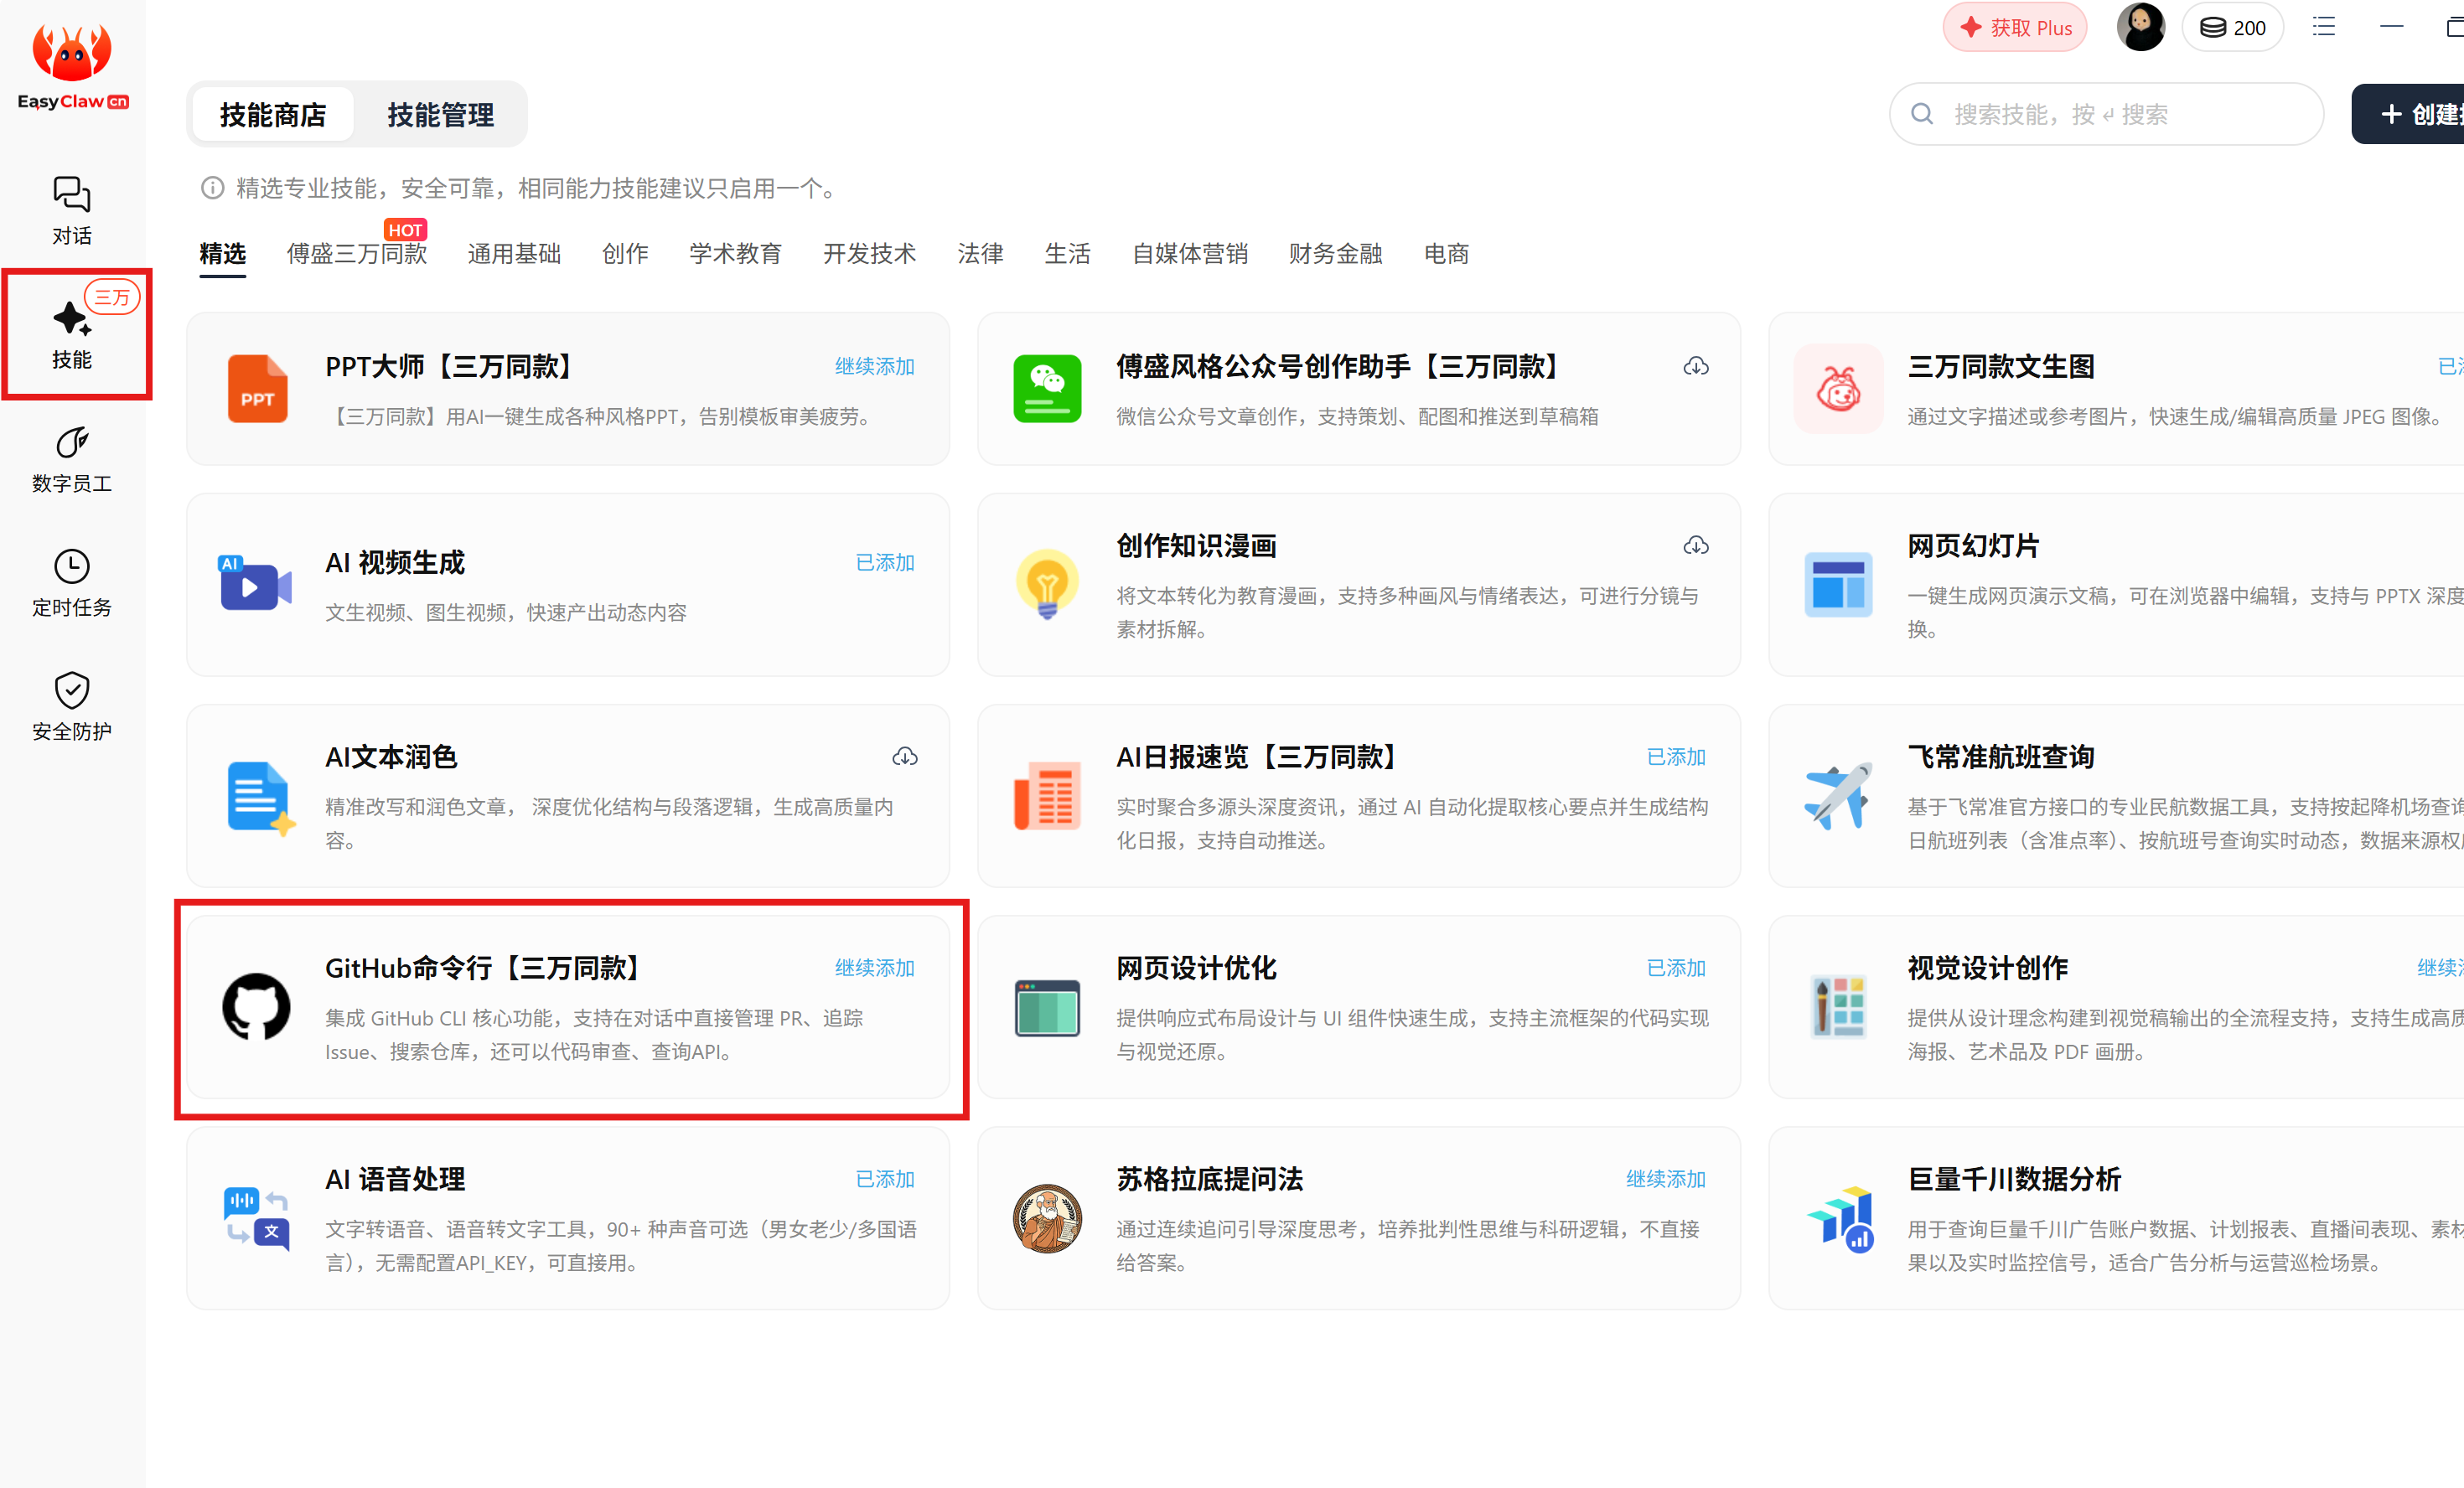Click the GitHub octocat icon
Image resolution: width=2464 pixels, height=1488 pixels.
pos(256,1006)
